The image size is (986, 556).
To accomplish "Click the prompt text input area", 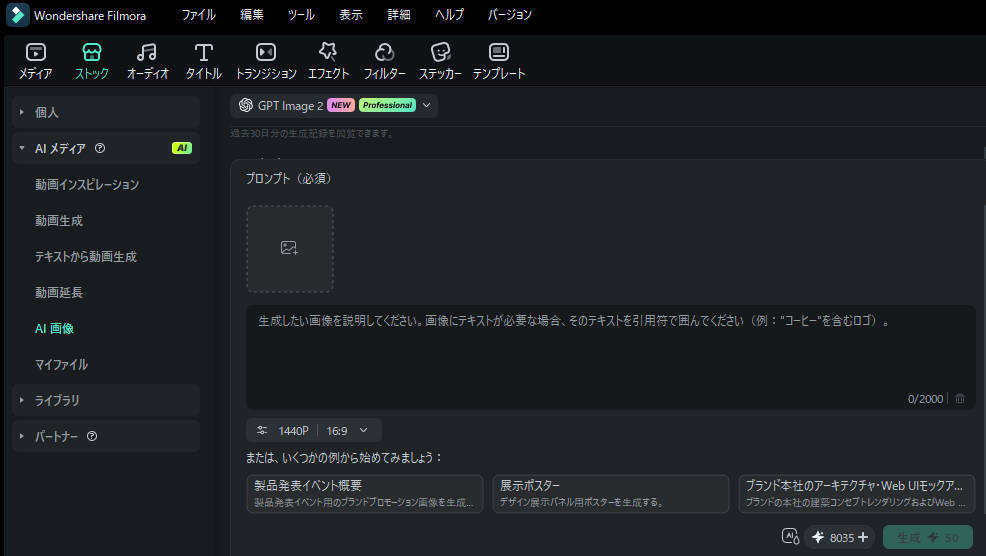I will [610, 357].
